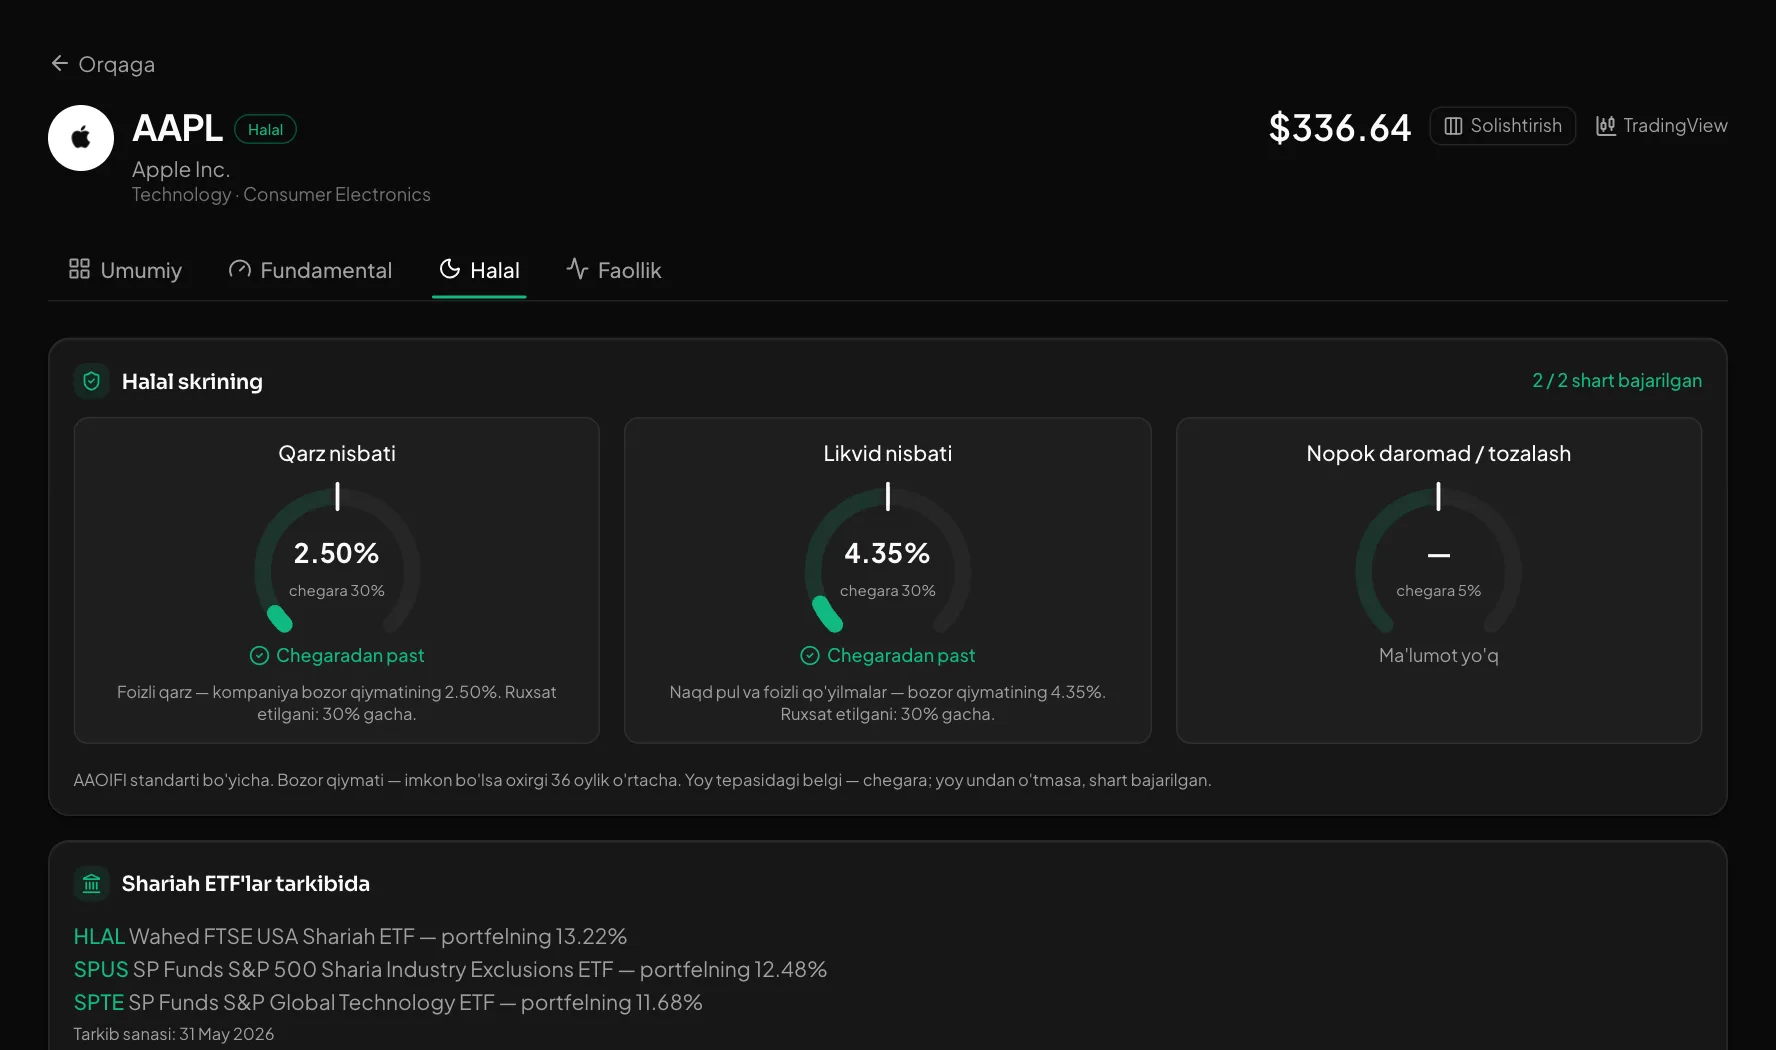
Task: Click the 'Ma'lumot yo'q' label
Action: [1439, 656]
